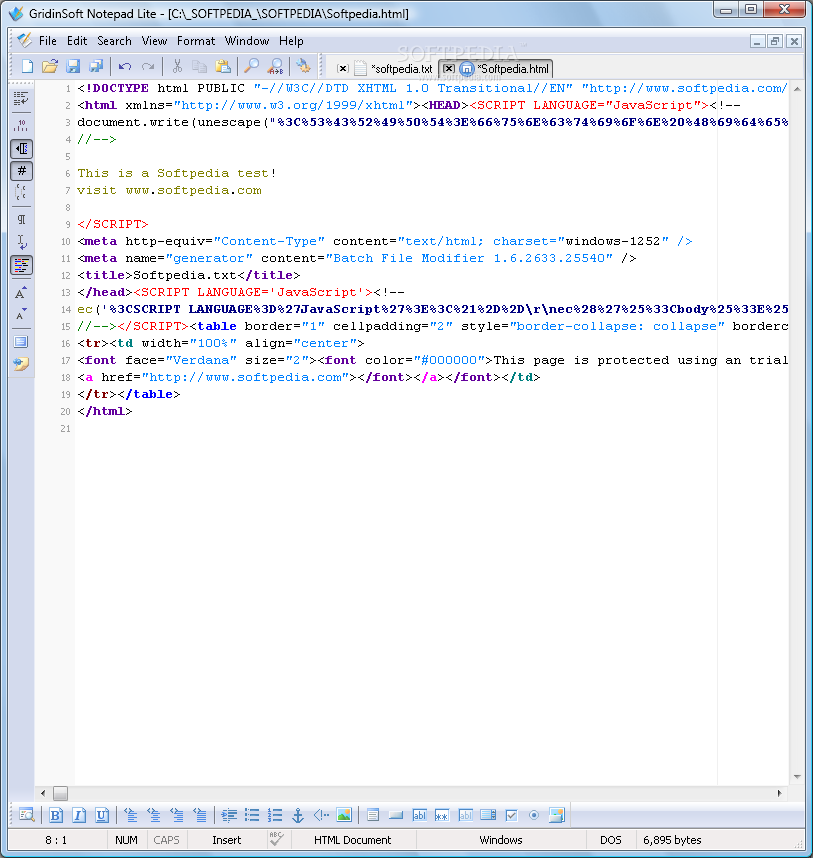Save the current file with the single floppy icon
Image resolution: width=813 pixels, height=858 pixels.
[73, 67]
